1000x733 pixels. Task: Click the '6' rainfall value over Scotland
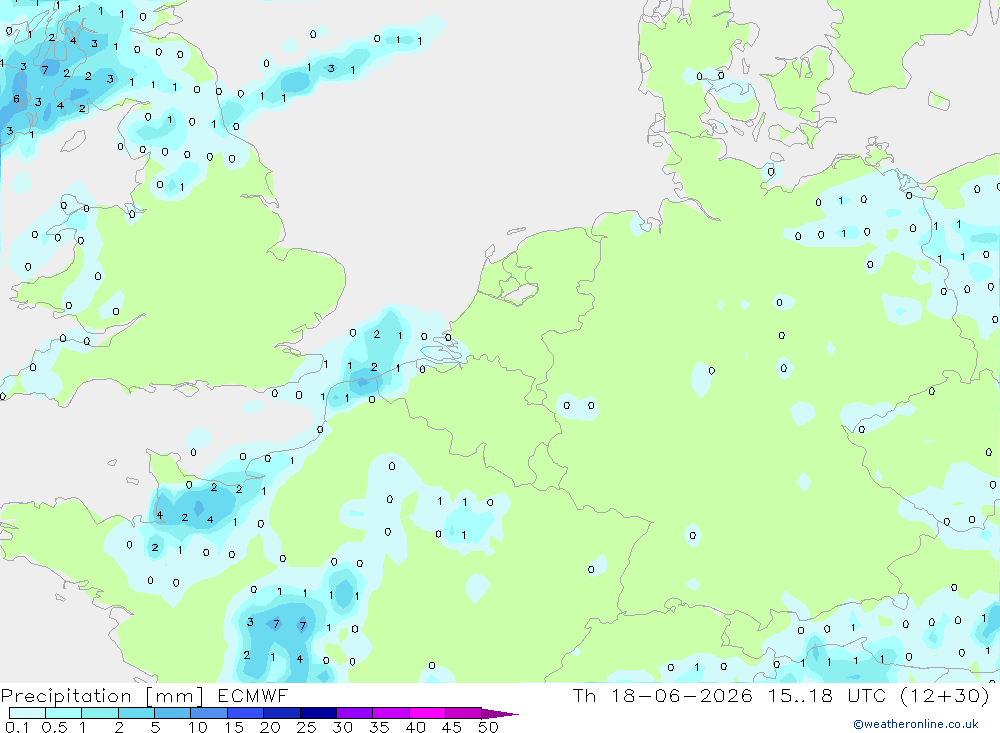tap(17, 99)
